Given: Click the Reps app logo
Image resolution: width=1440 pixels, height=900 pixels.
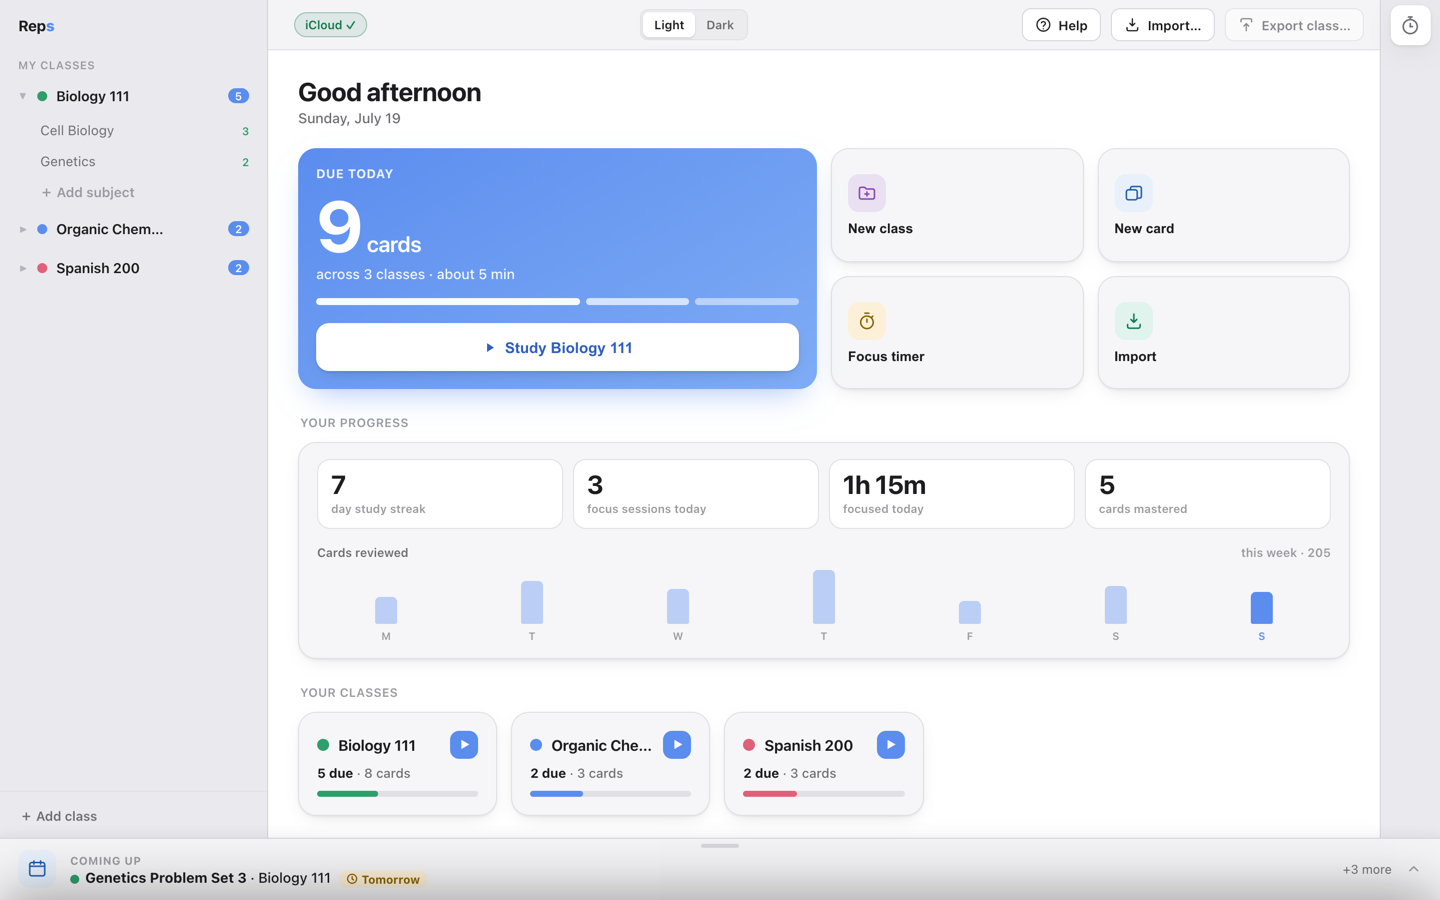Looking at the screenshot, I should click(x=36, y=26).
